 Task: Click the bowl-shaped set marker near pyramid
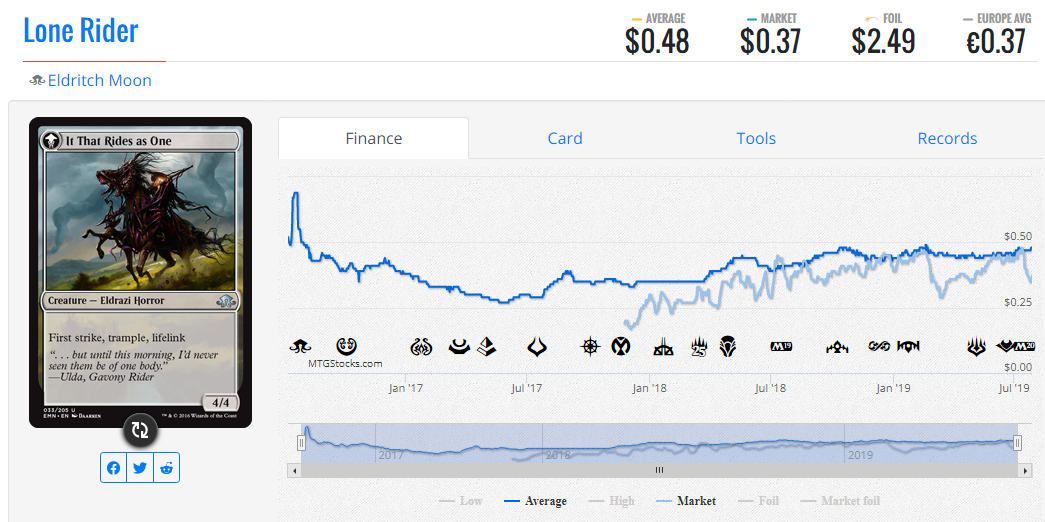(459, 346)
